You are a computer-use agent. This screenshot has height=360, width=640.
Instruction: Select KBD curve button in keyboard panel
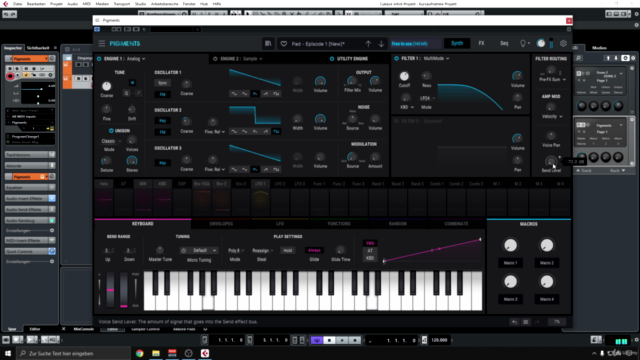tap(370, 258)
